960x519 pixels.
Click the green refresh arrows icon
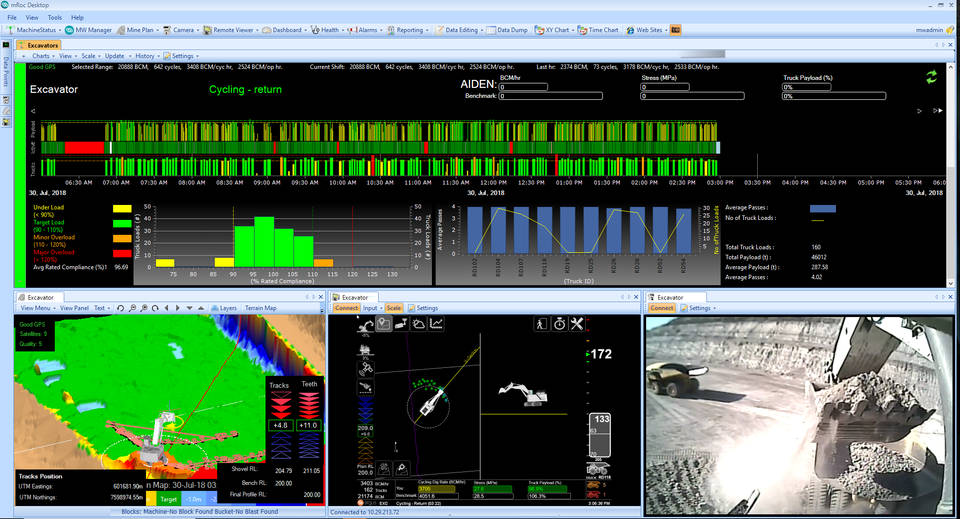point(932,77)
